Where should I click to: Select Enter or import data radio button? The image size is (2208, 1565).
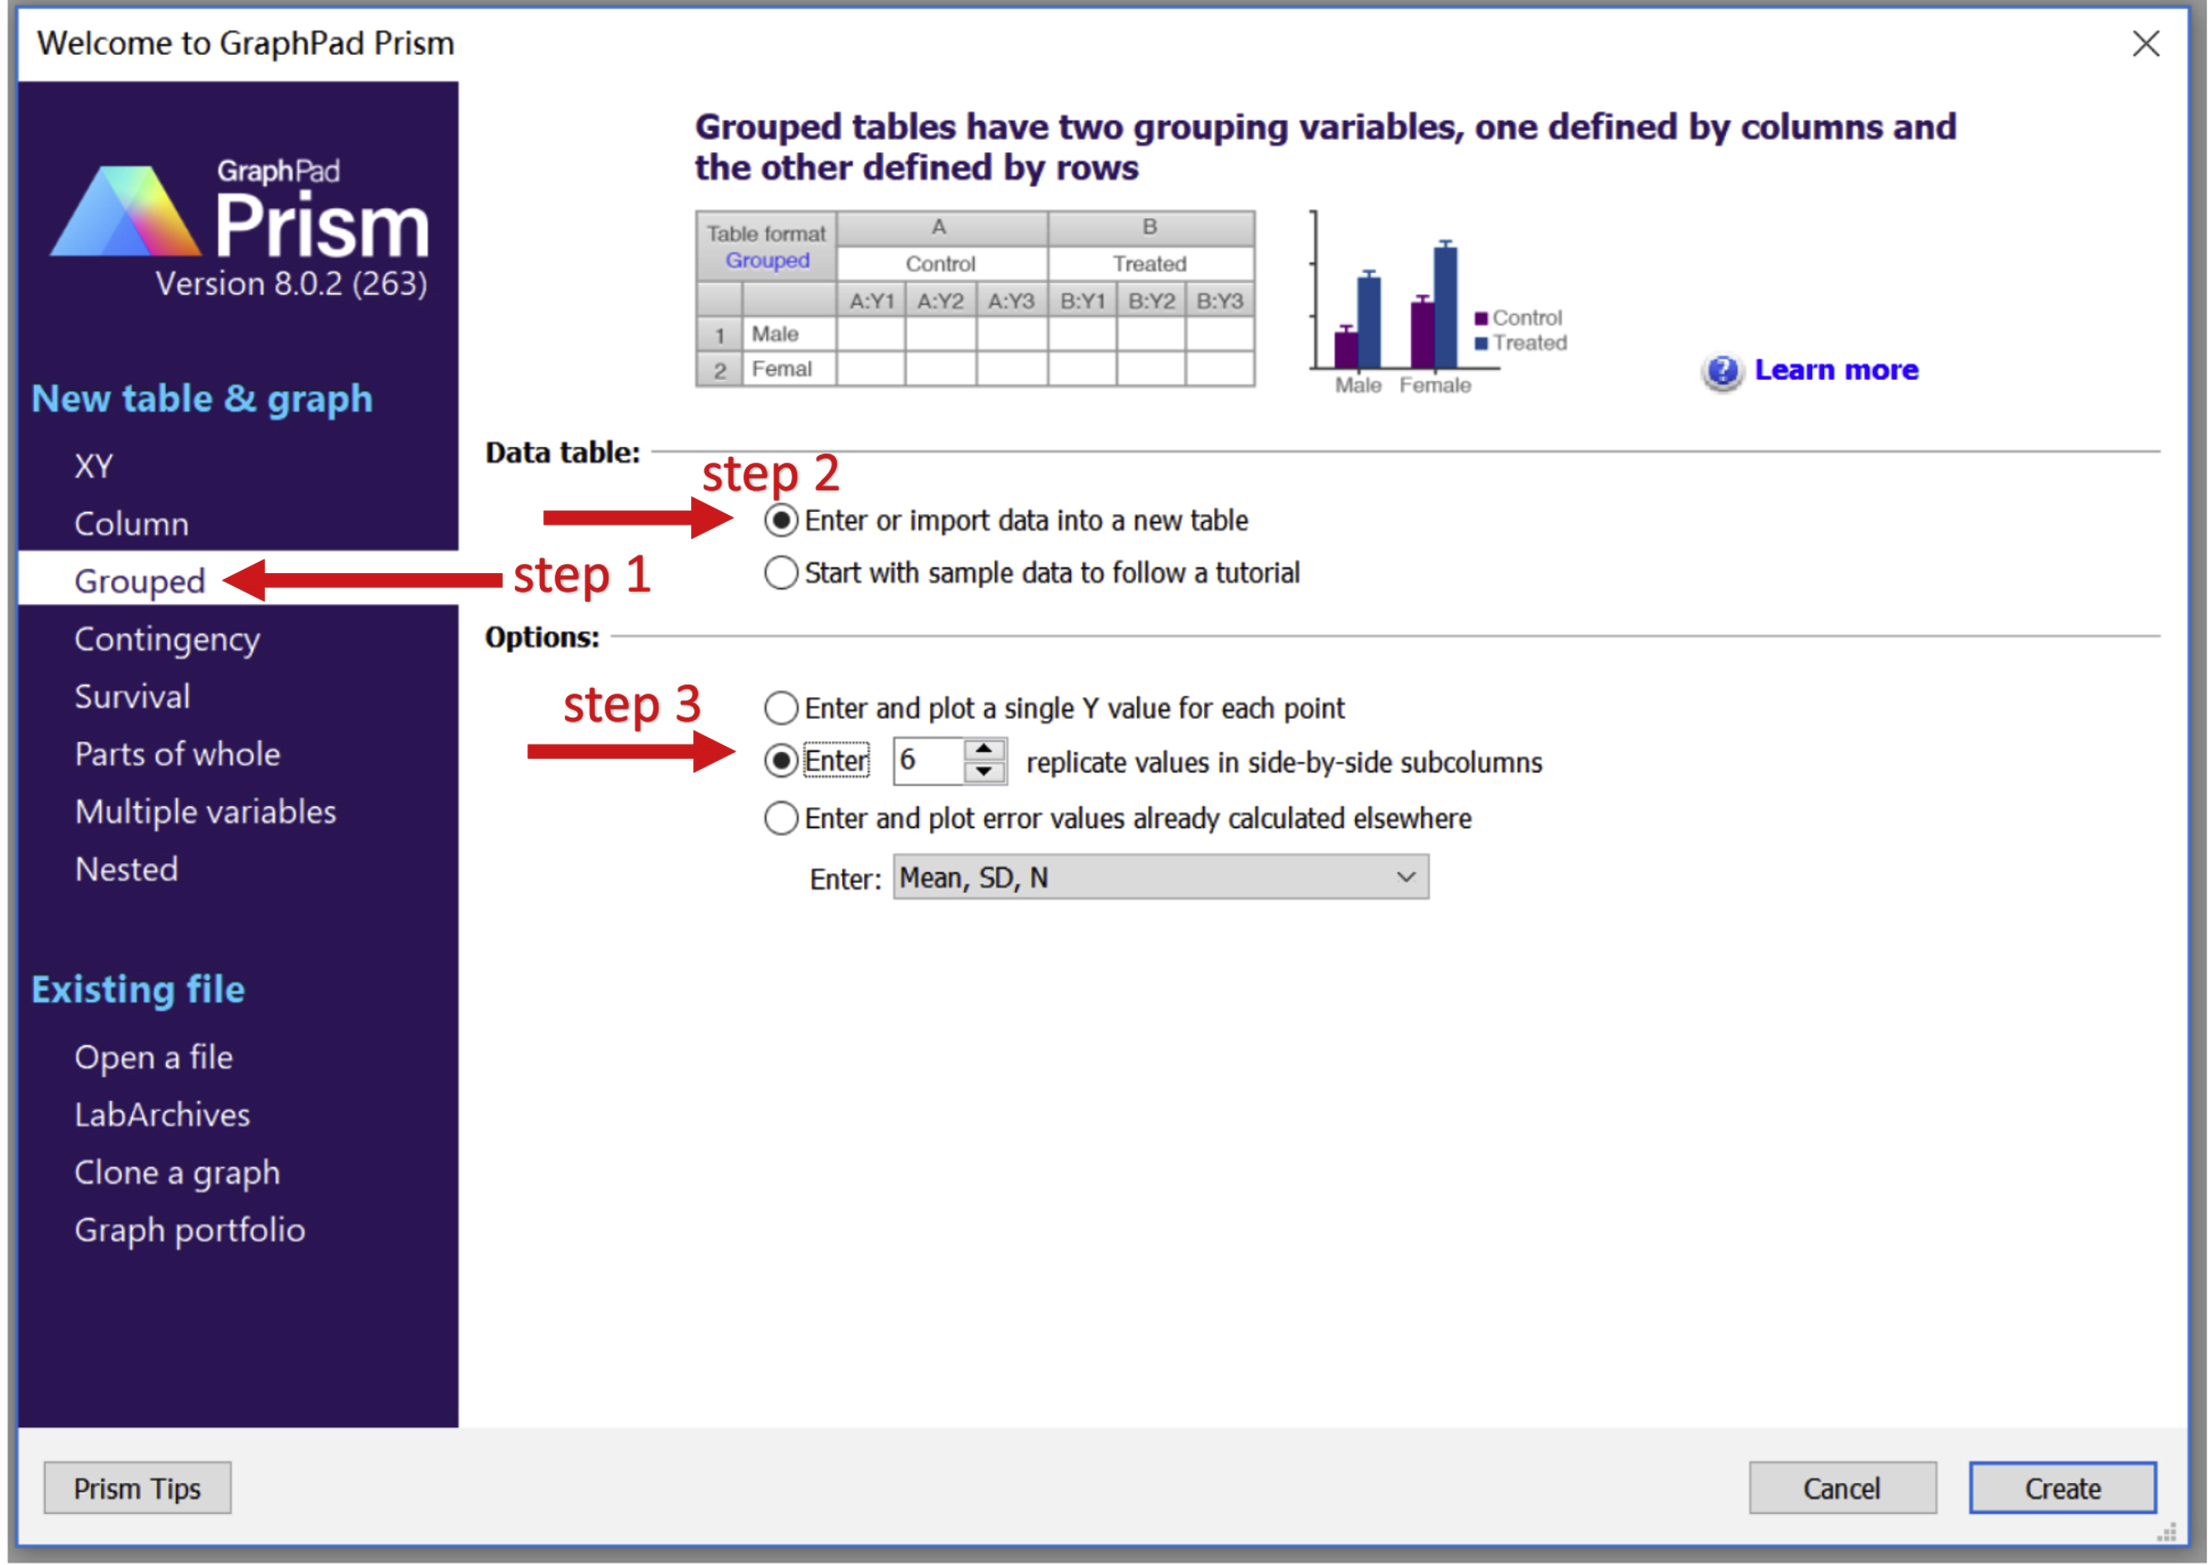781,520
